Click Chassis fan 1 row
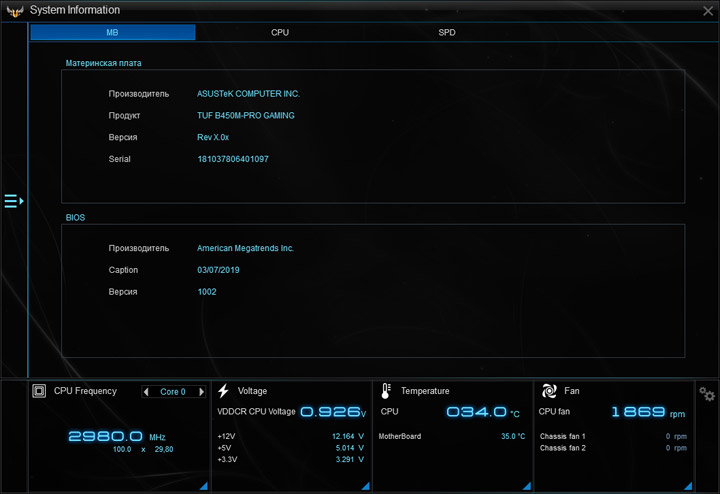The height and width of the screenshot is (494, 720). [613, 436]
